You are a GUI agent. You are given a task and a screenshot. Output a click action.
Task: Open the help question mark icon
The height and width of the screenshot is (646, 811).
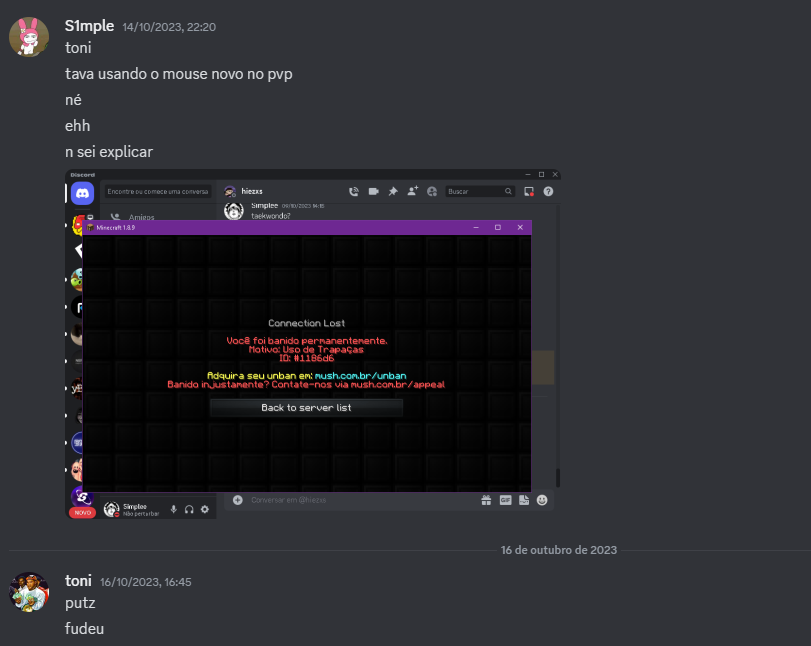[x=548, y=191]
